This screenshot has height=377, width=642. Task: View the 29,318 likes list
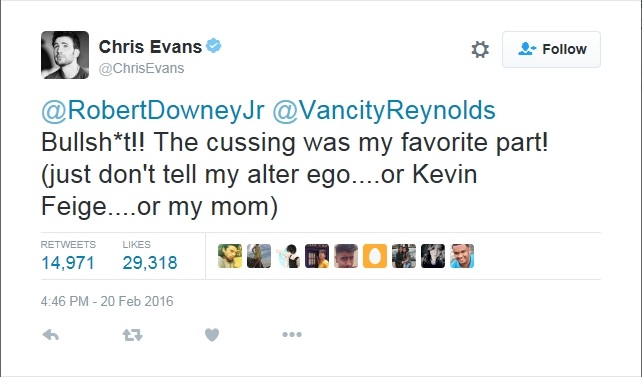(150, 256)
